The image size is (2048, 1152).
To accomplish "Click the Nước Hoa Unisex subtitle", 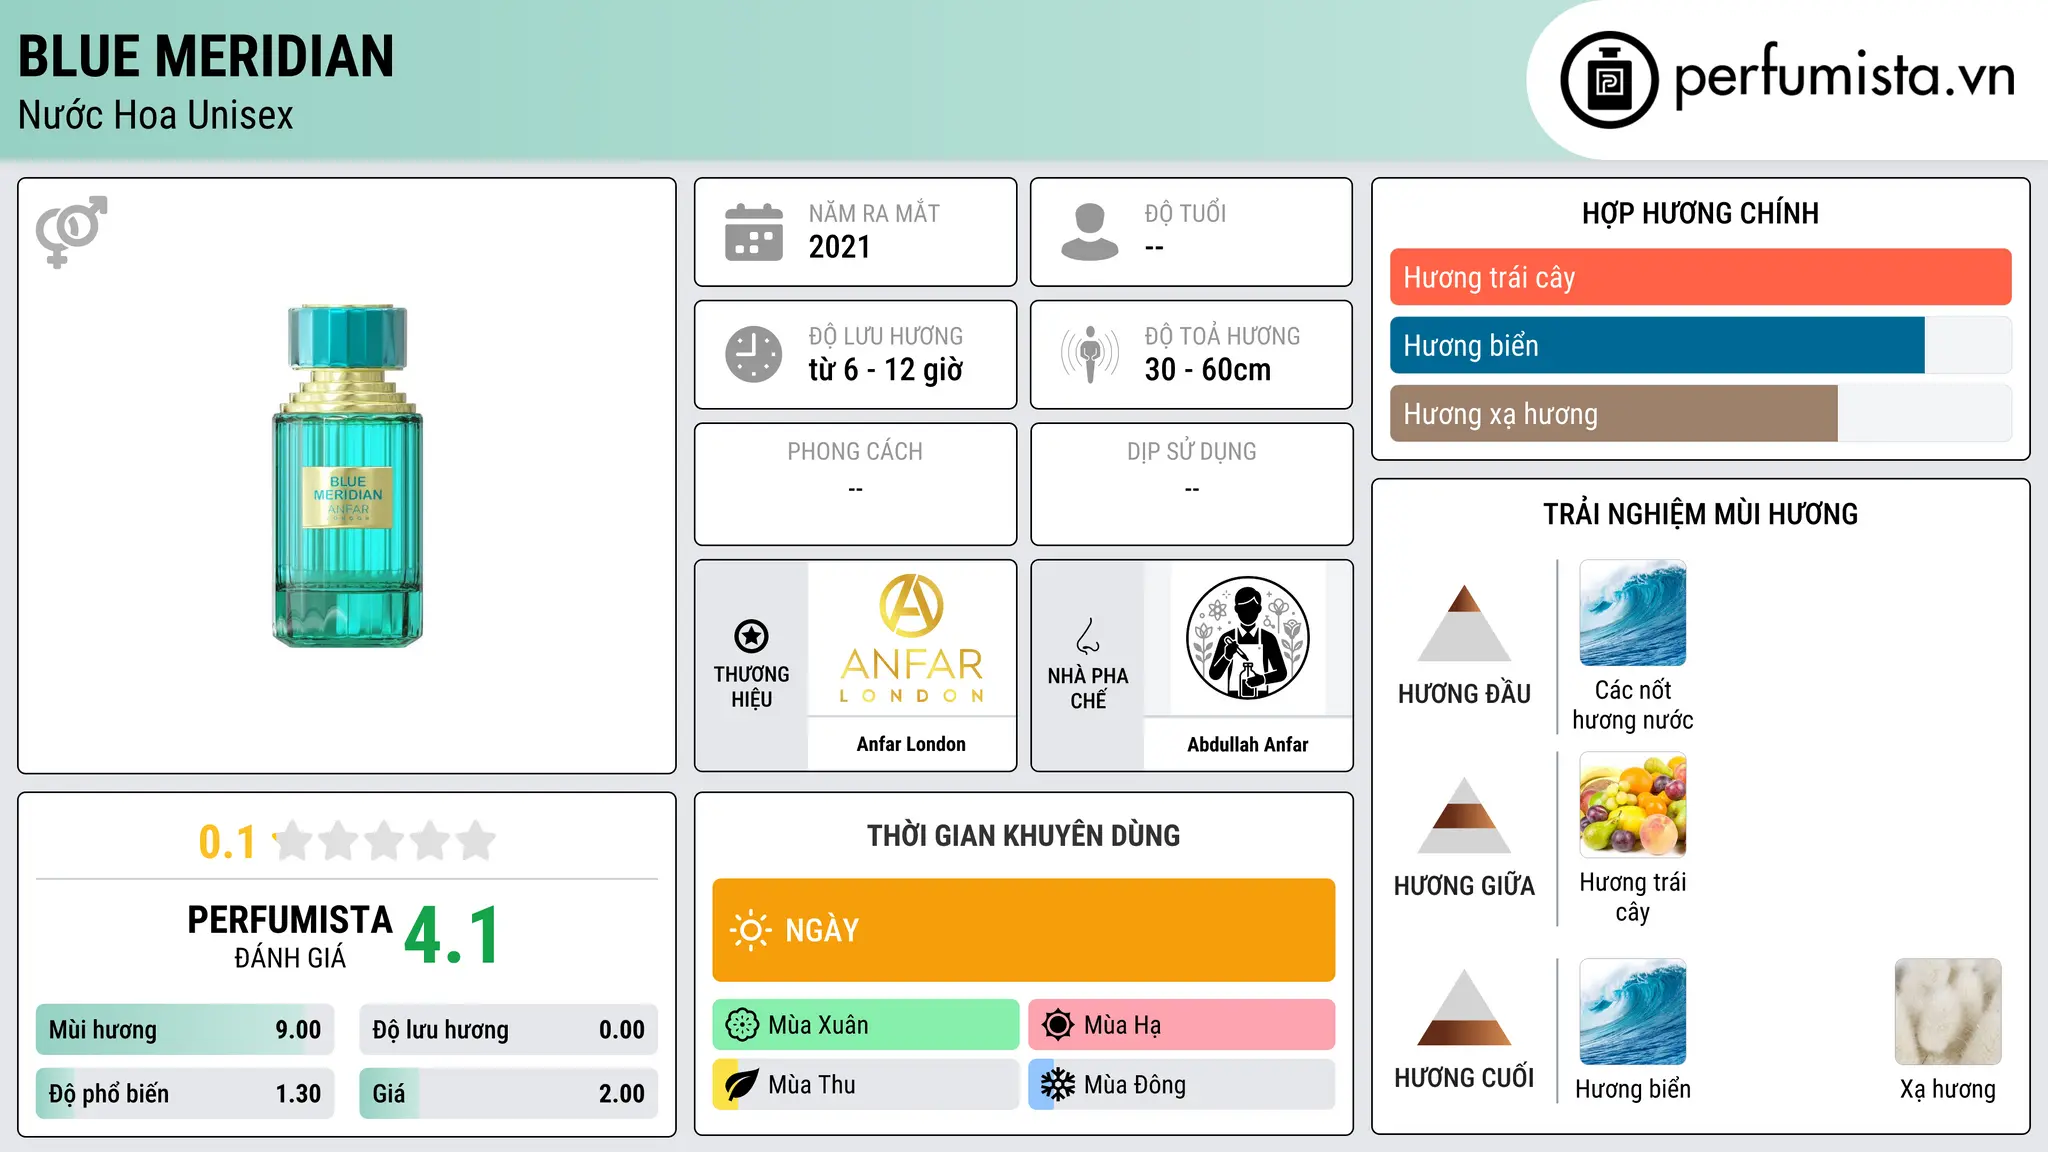I will 156,115.
